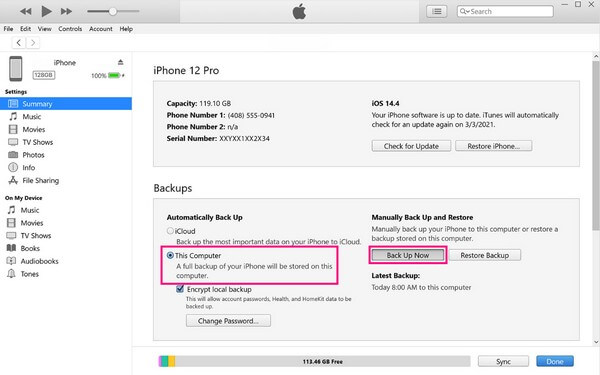Viewport: 600px width, 375px height.
Task: Open the View menu
Action: pos(44,29)
